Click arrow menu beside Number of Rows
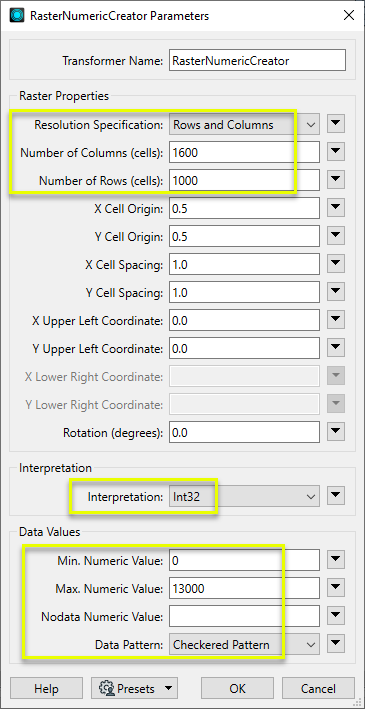Viewport: 365px width, 709px height. 336,180
